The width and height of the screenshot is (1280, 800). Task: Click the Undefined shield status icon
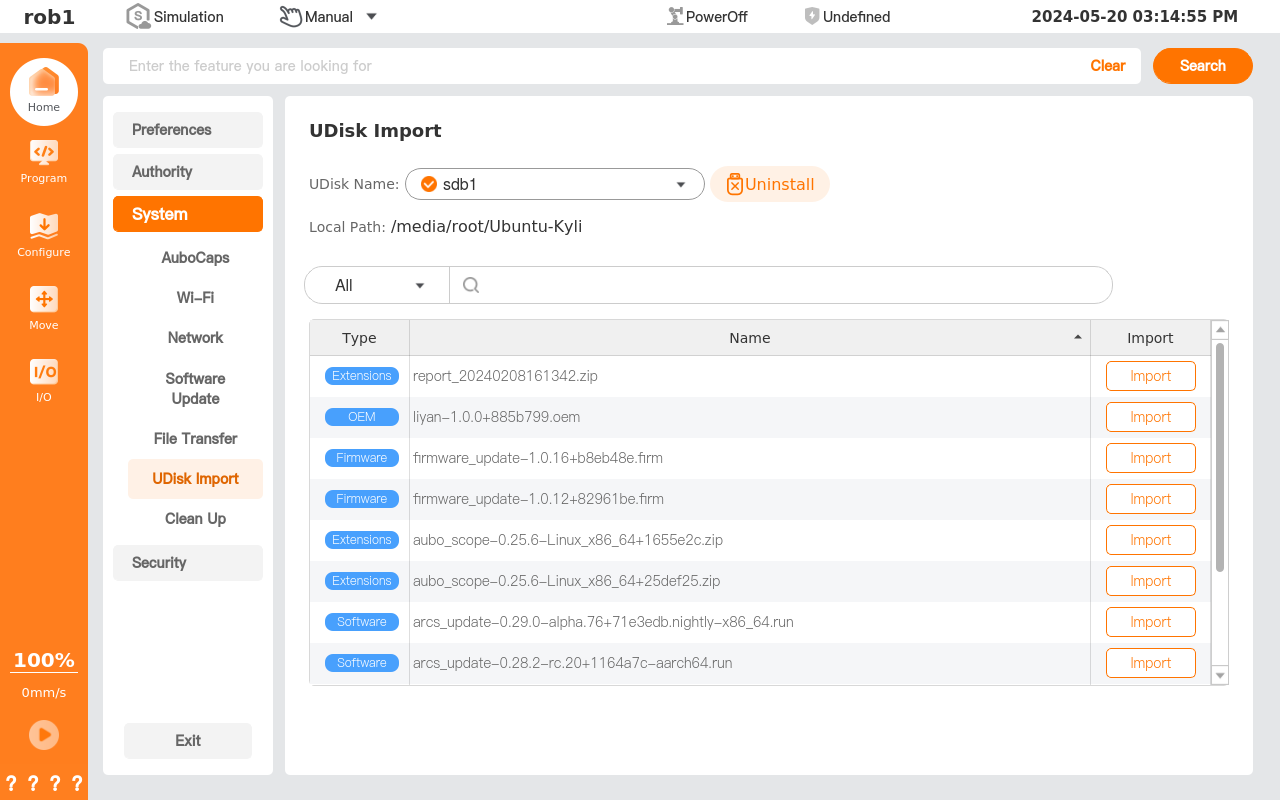tap(812, 16)
